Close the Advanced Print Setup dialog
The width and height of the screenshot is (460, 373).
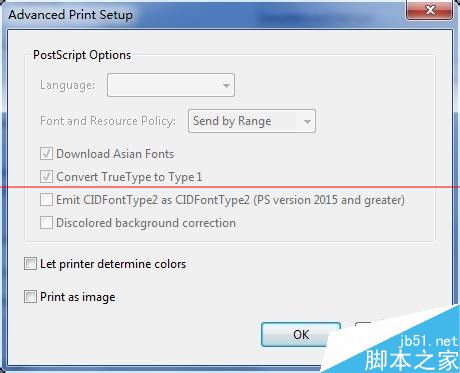coord(430,10)
